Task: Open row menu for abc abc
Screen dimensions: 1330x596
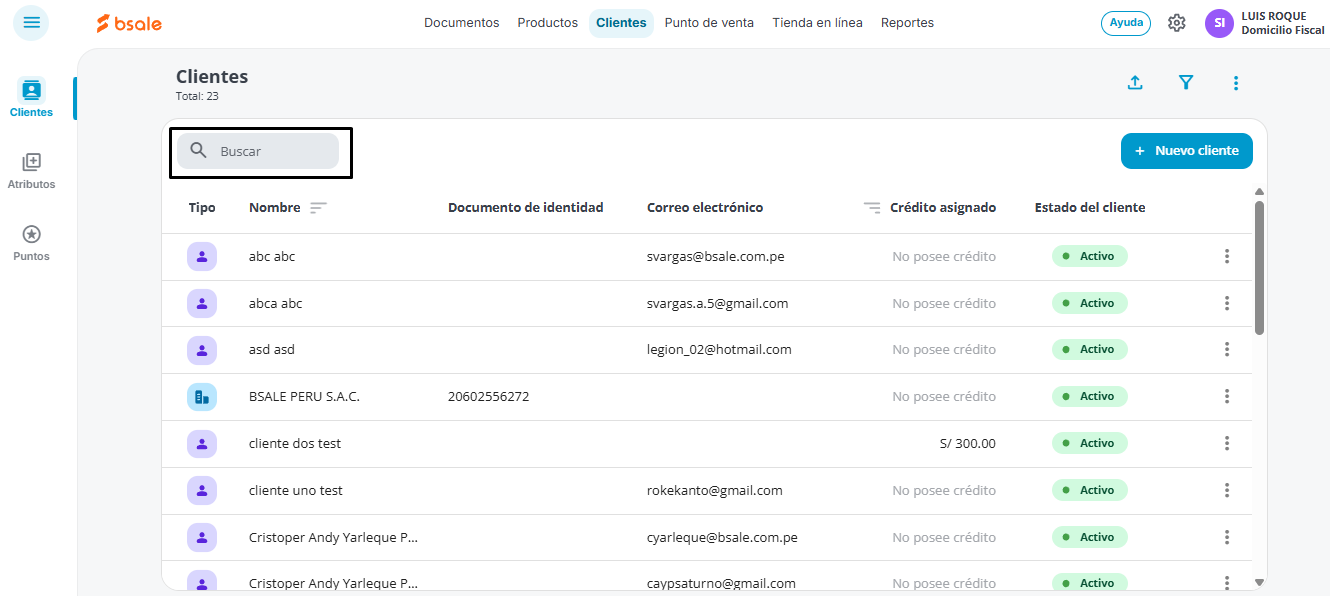Action: point(1227,257)
